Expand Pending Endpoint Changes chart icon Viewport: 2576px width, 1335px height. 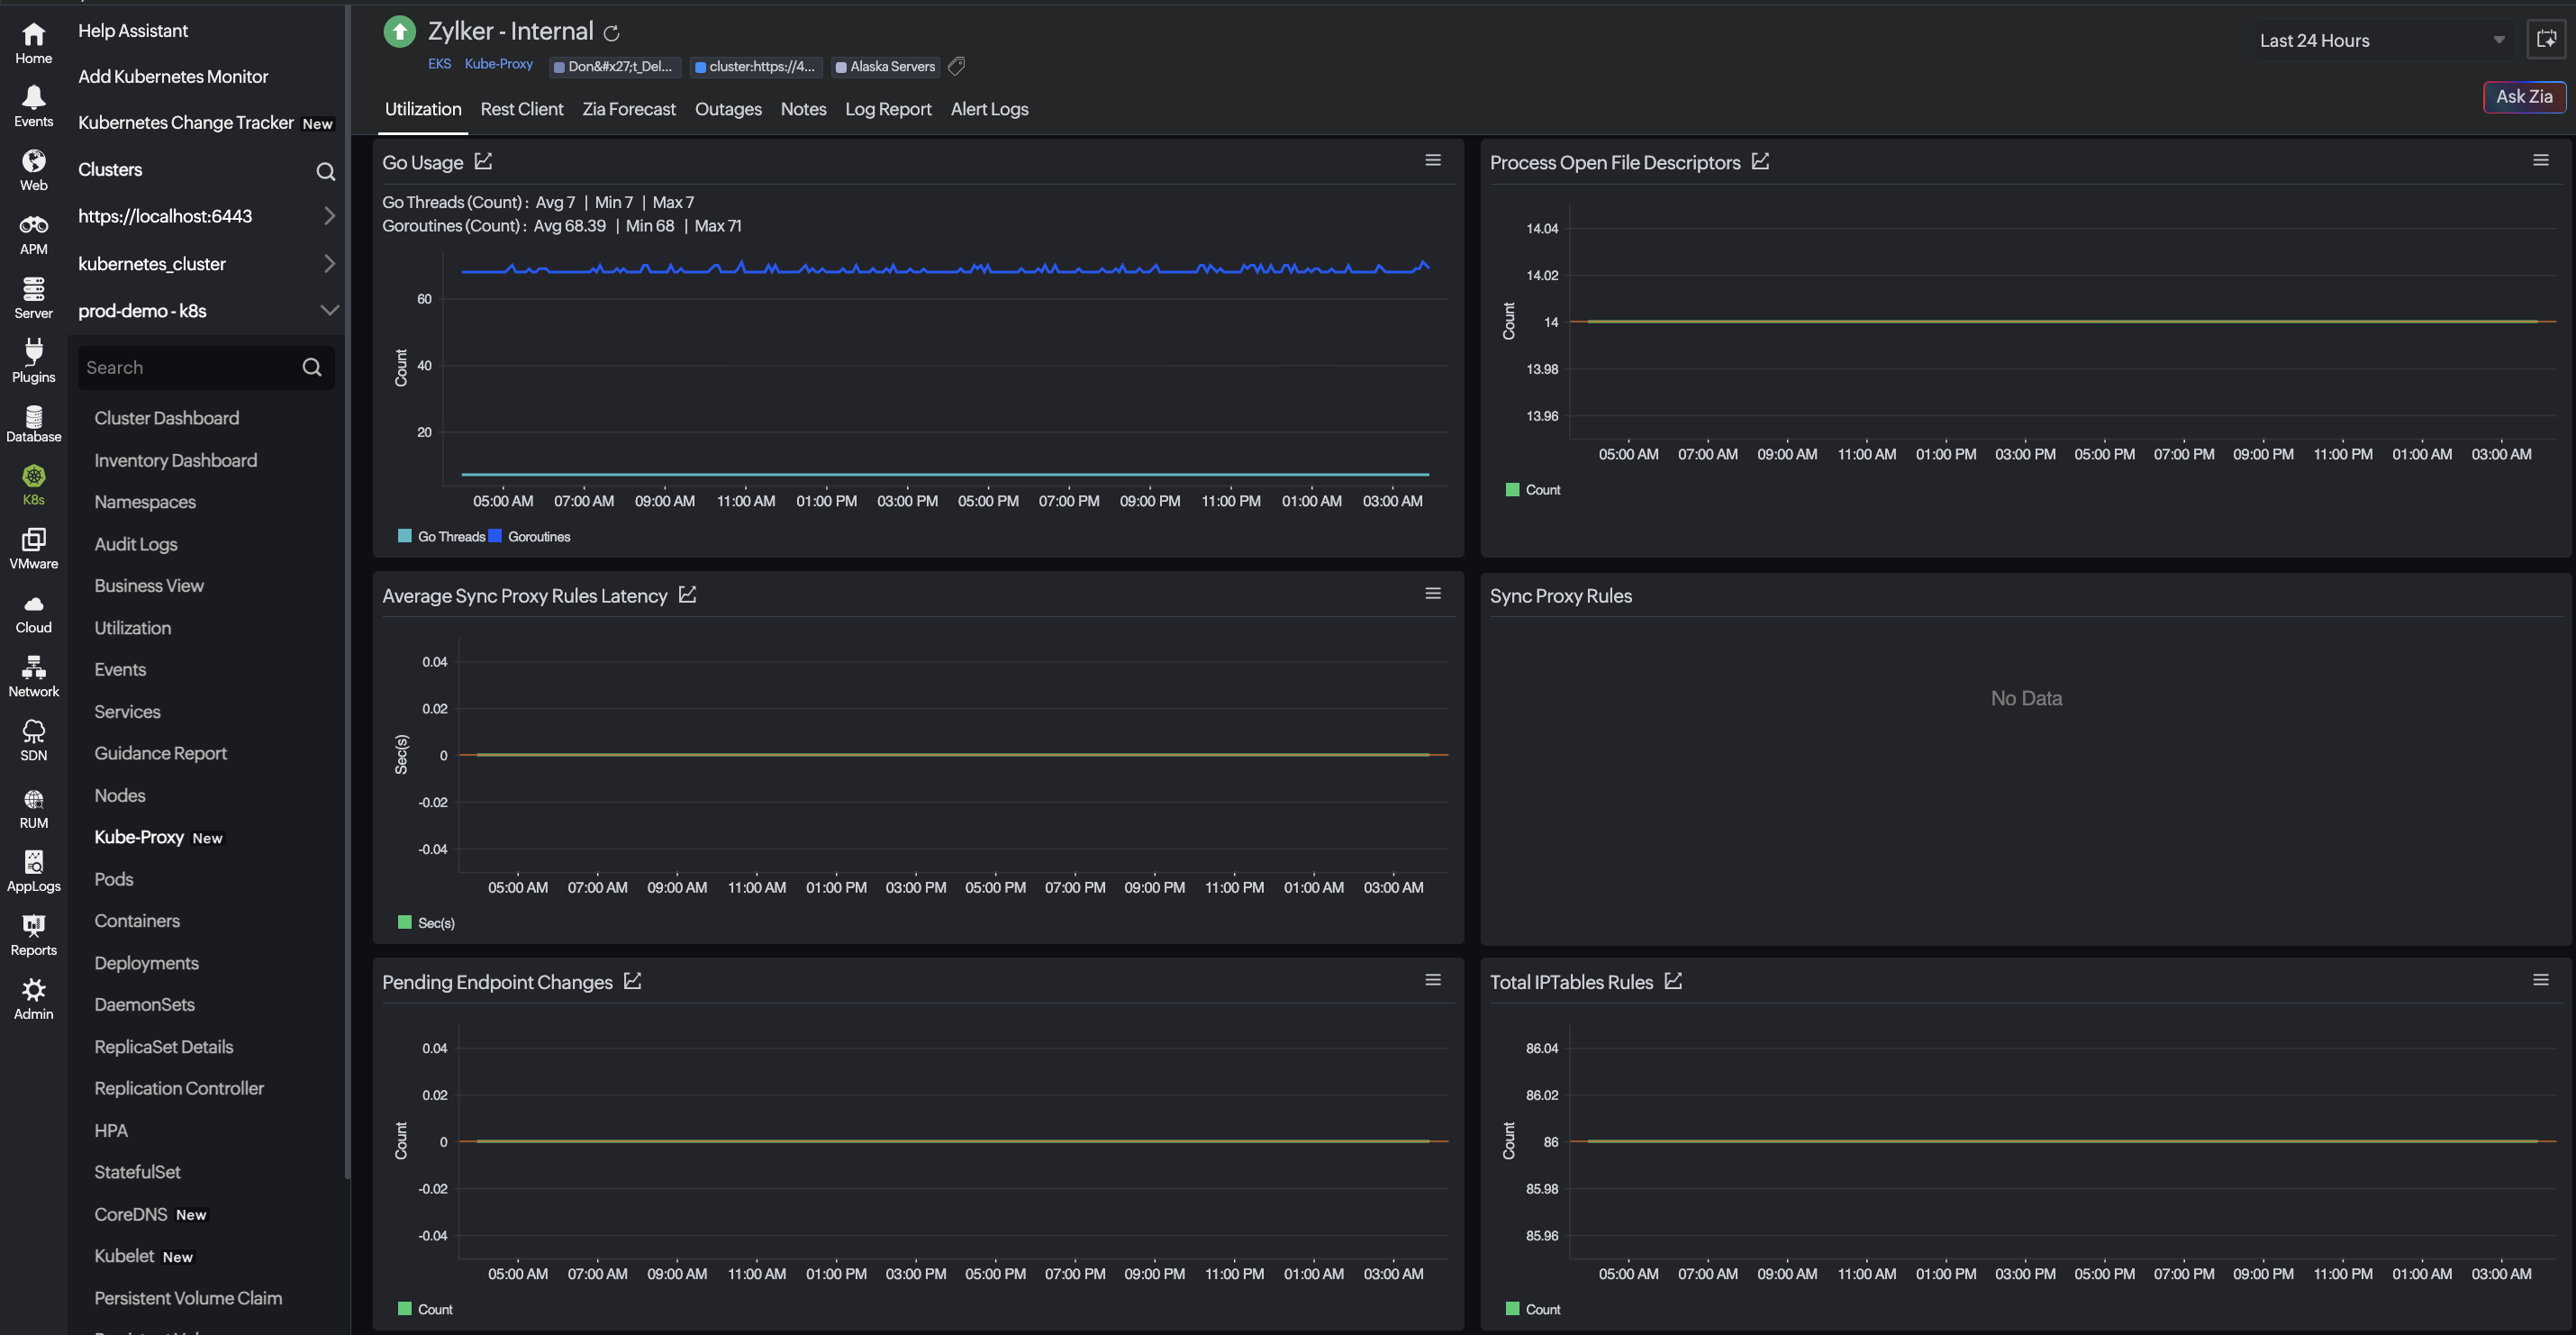[x=632, y=981]
